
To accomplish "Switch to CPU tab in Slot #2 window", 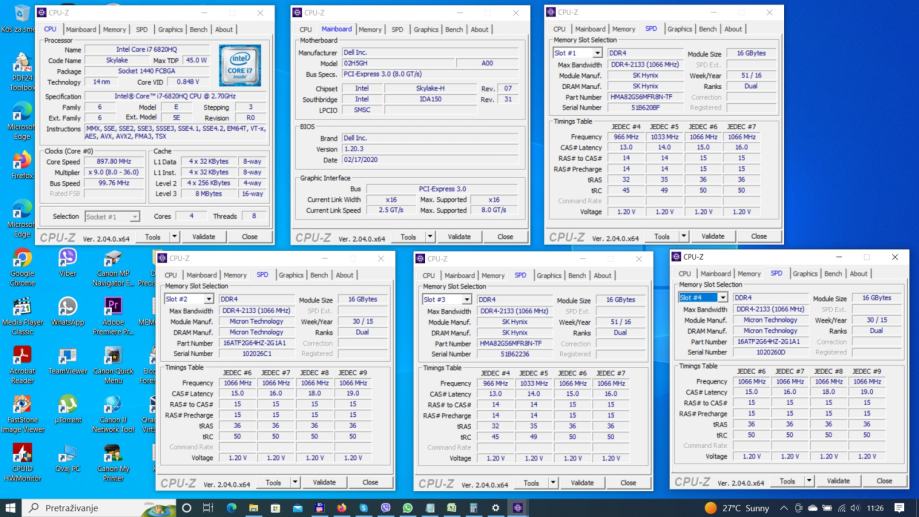I will [171, 275].
